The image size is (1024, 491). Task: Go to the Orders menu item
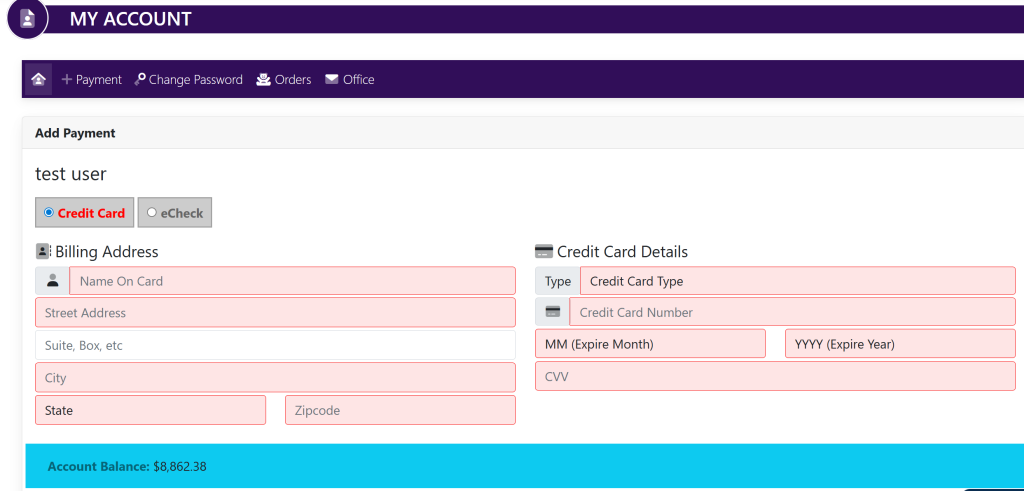[x=284, y=80]
